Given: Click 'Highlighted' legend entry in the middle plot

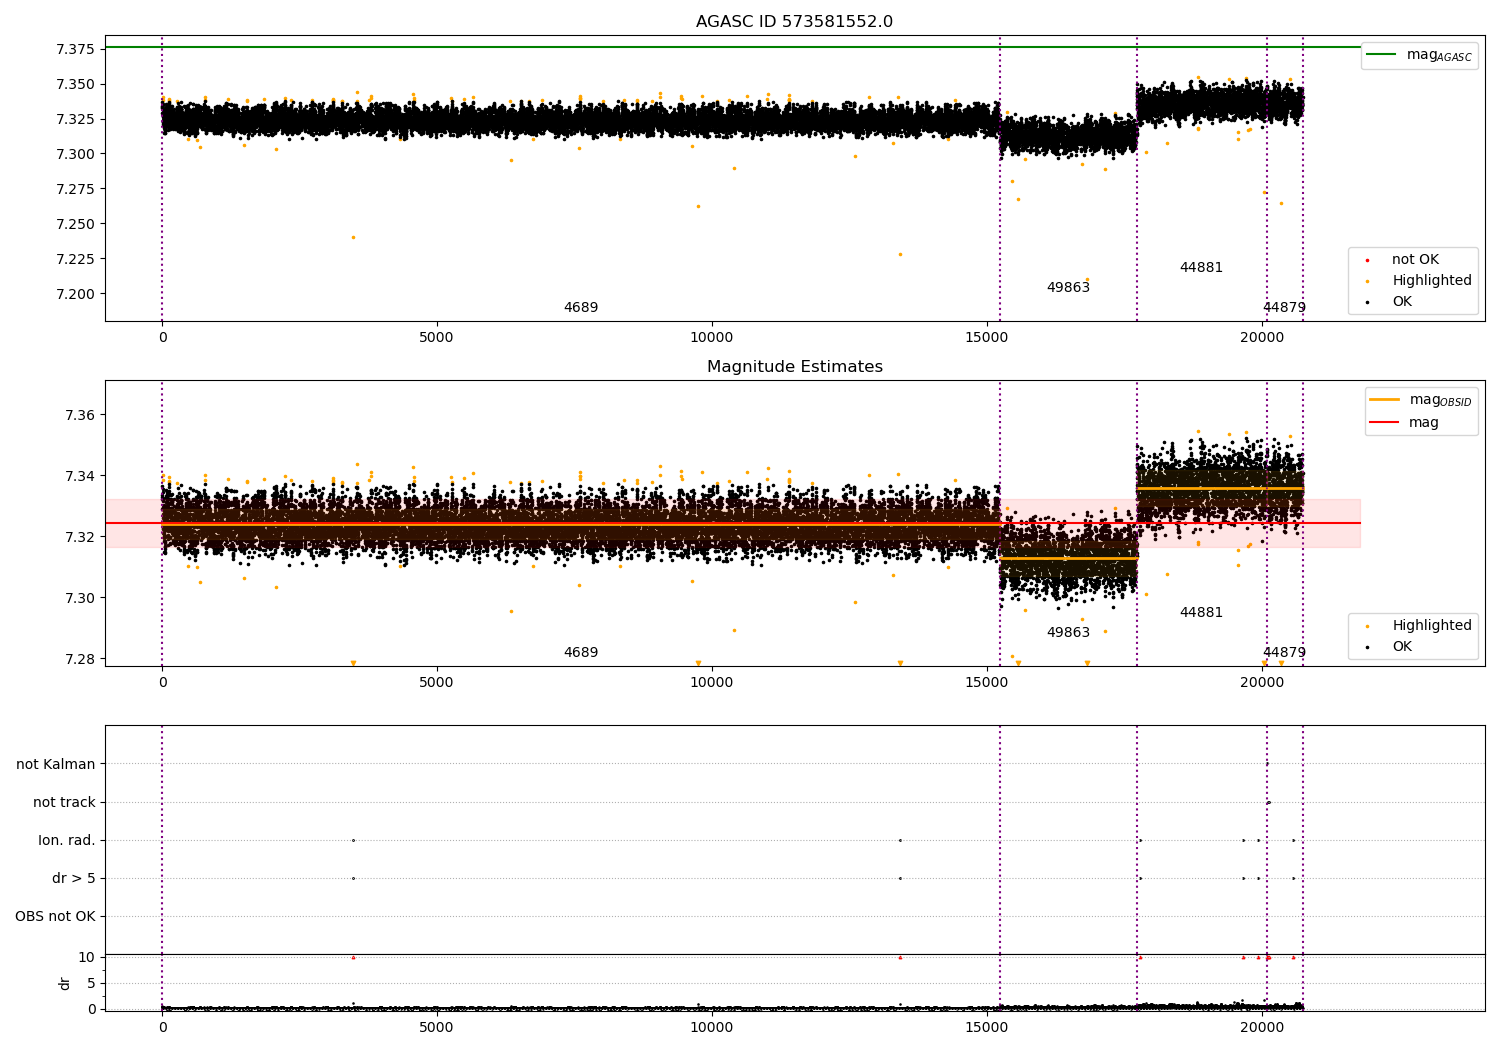Looking at the screenshot, I should tap(1431, 626).
